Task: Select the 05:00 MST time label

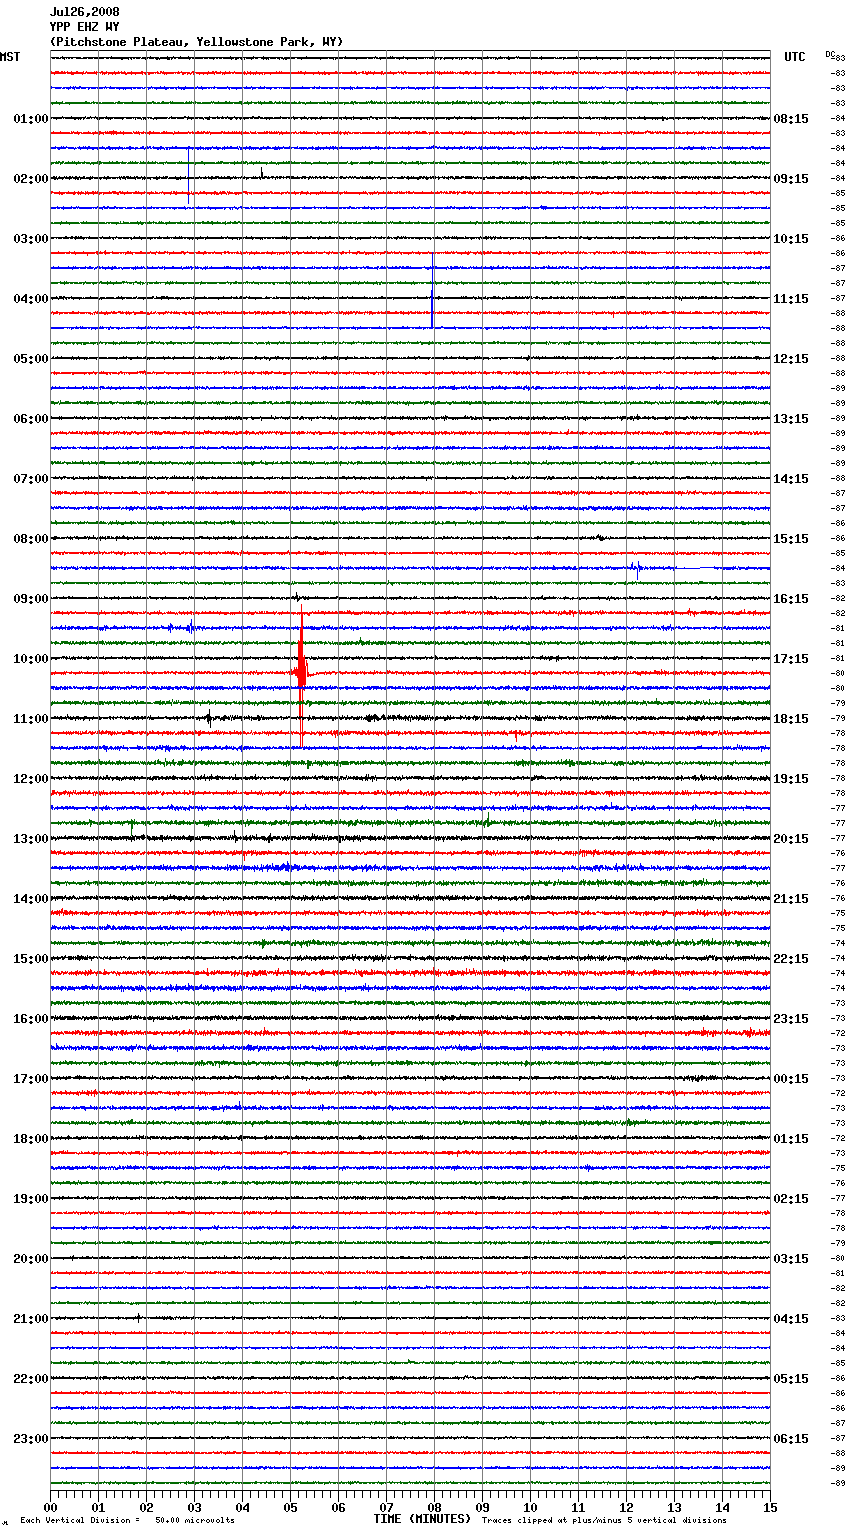Action: [x=31, y=359]
